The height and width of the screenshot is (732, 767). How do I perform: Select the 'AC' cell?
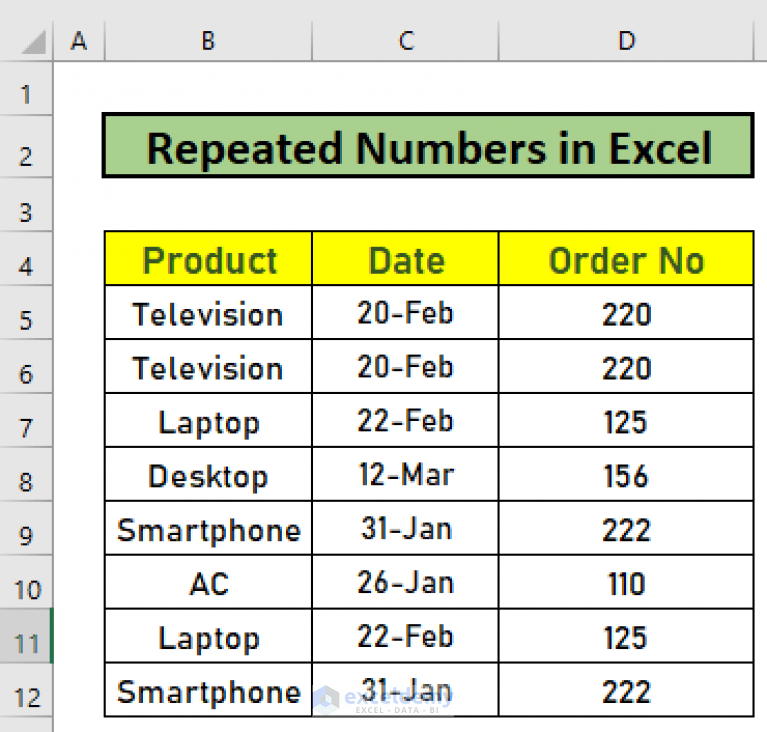(208, 582)
